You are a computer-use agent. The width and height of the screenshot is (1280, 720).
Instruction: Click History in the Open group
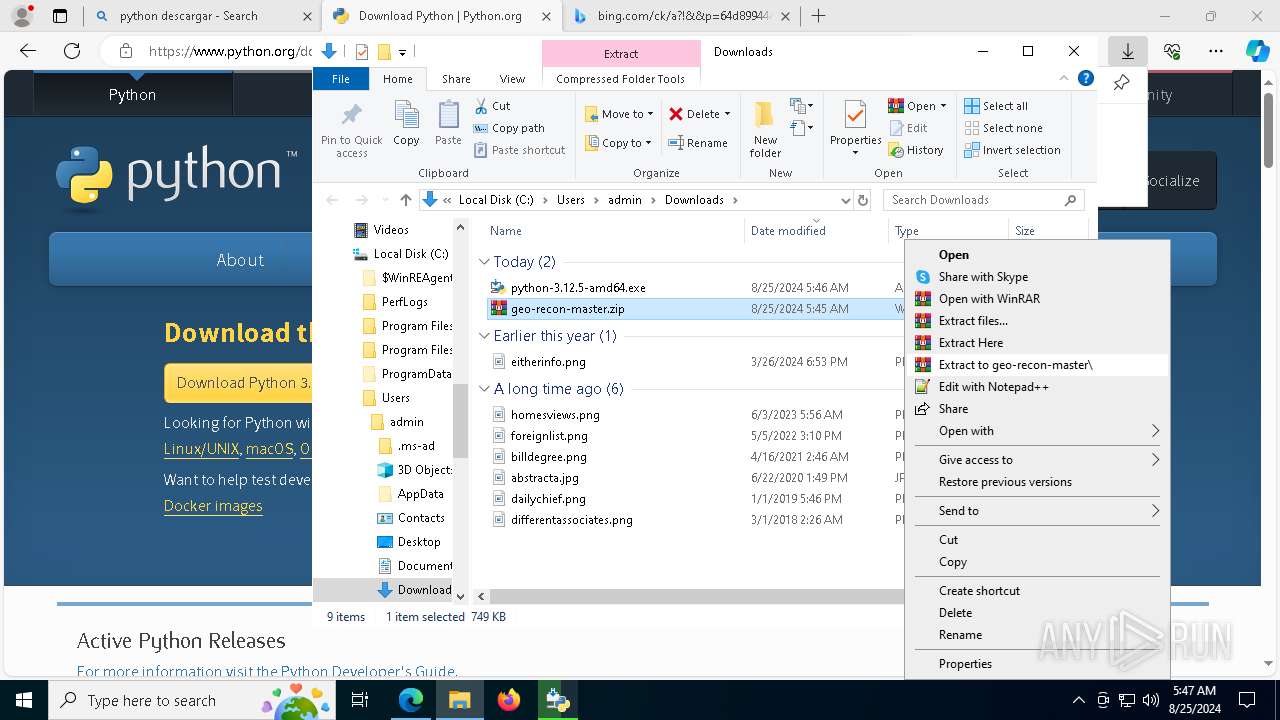tap(915, 150)
